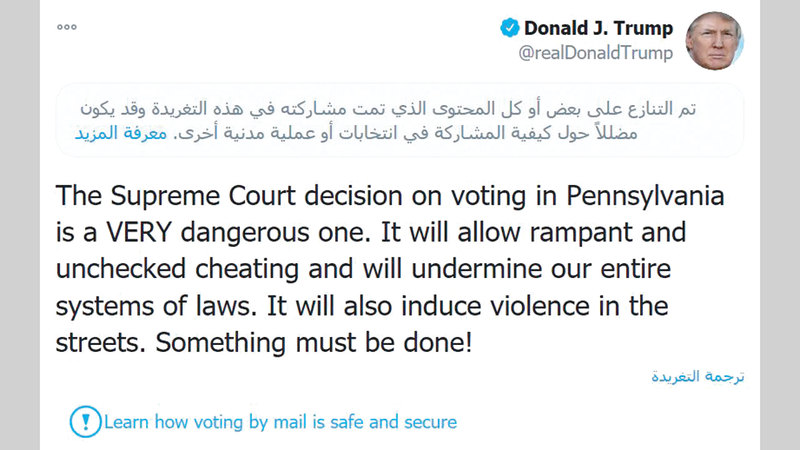Open the @realDonaldTrump handle link

point(595,54)
